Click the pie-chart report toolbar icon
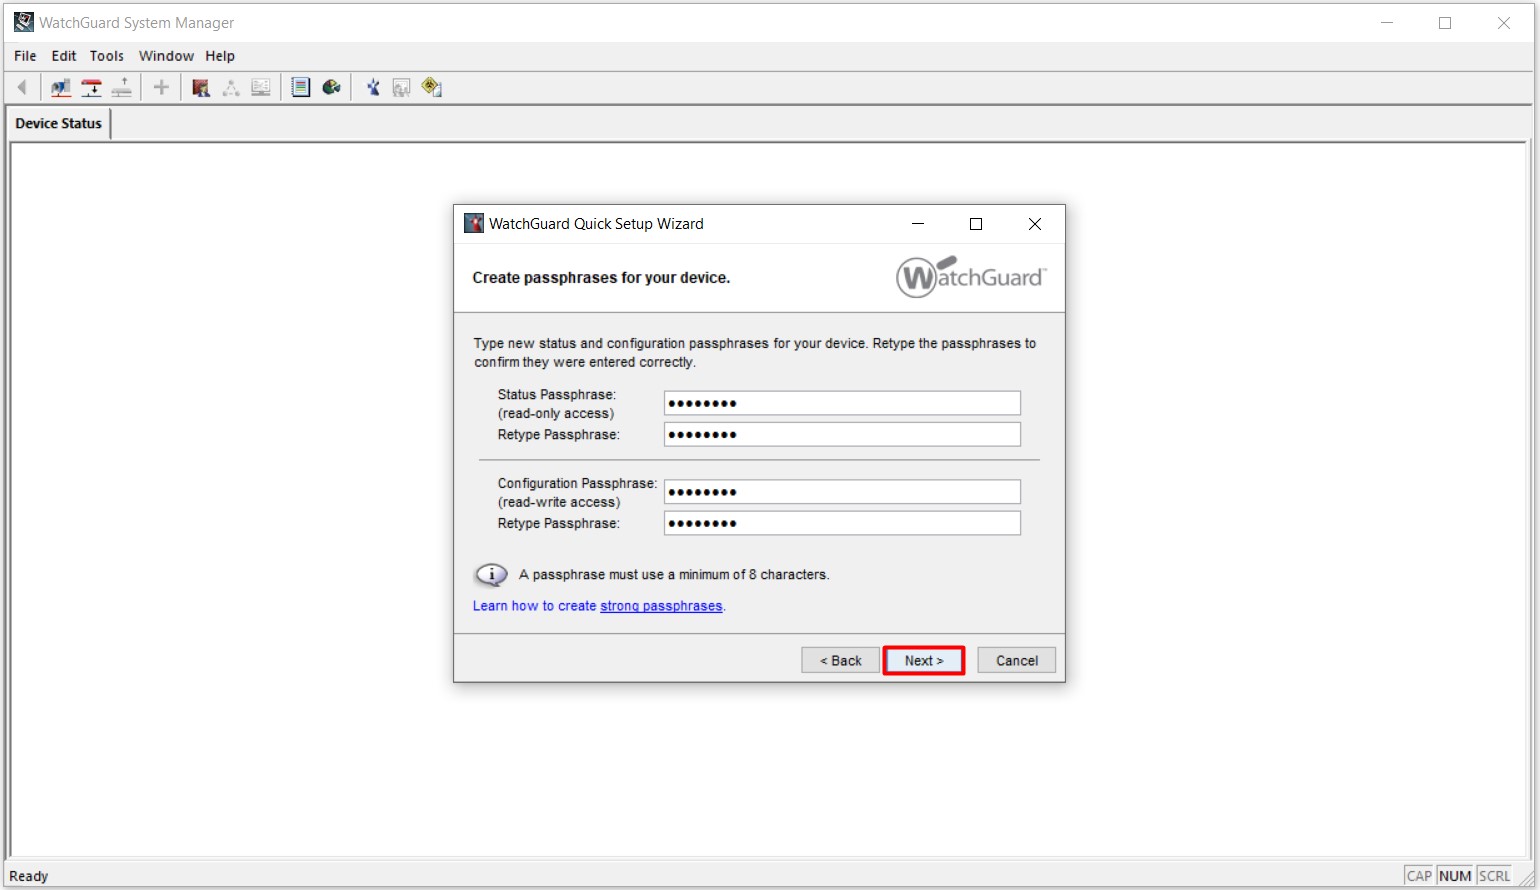The height and width of the screenshot is (890, 1540). click(332, 88)
